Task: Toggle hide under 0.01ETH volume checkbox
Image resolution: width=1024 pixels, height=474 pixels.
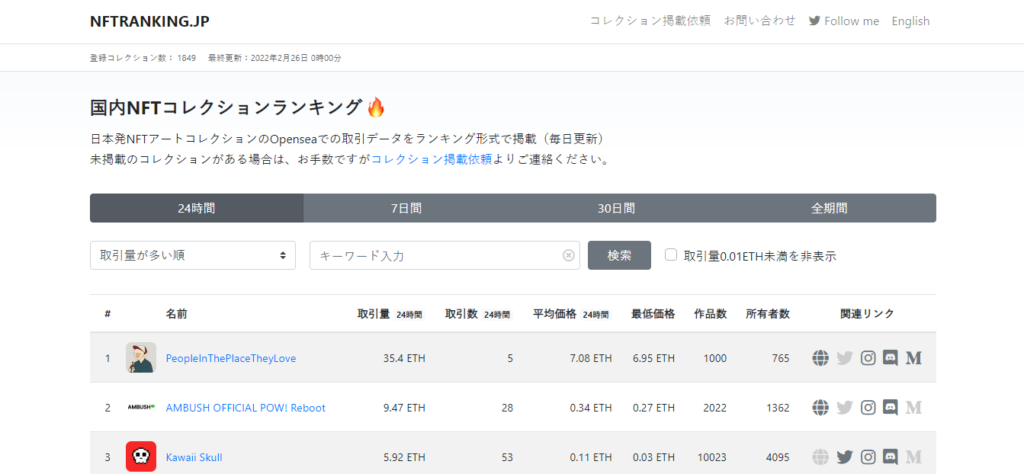Action: (x=671, y=255)
